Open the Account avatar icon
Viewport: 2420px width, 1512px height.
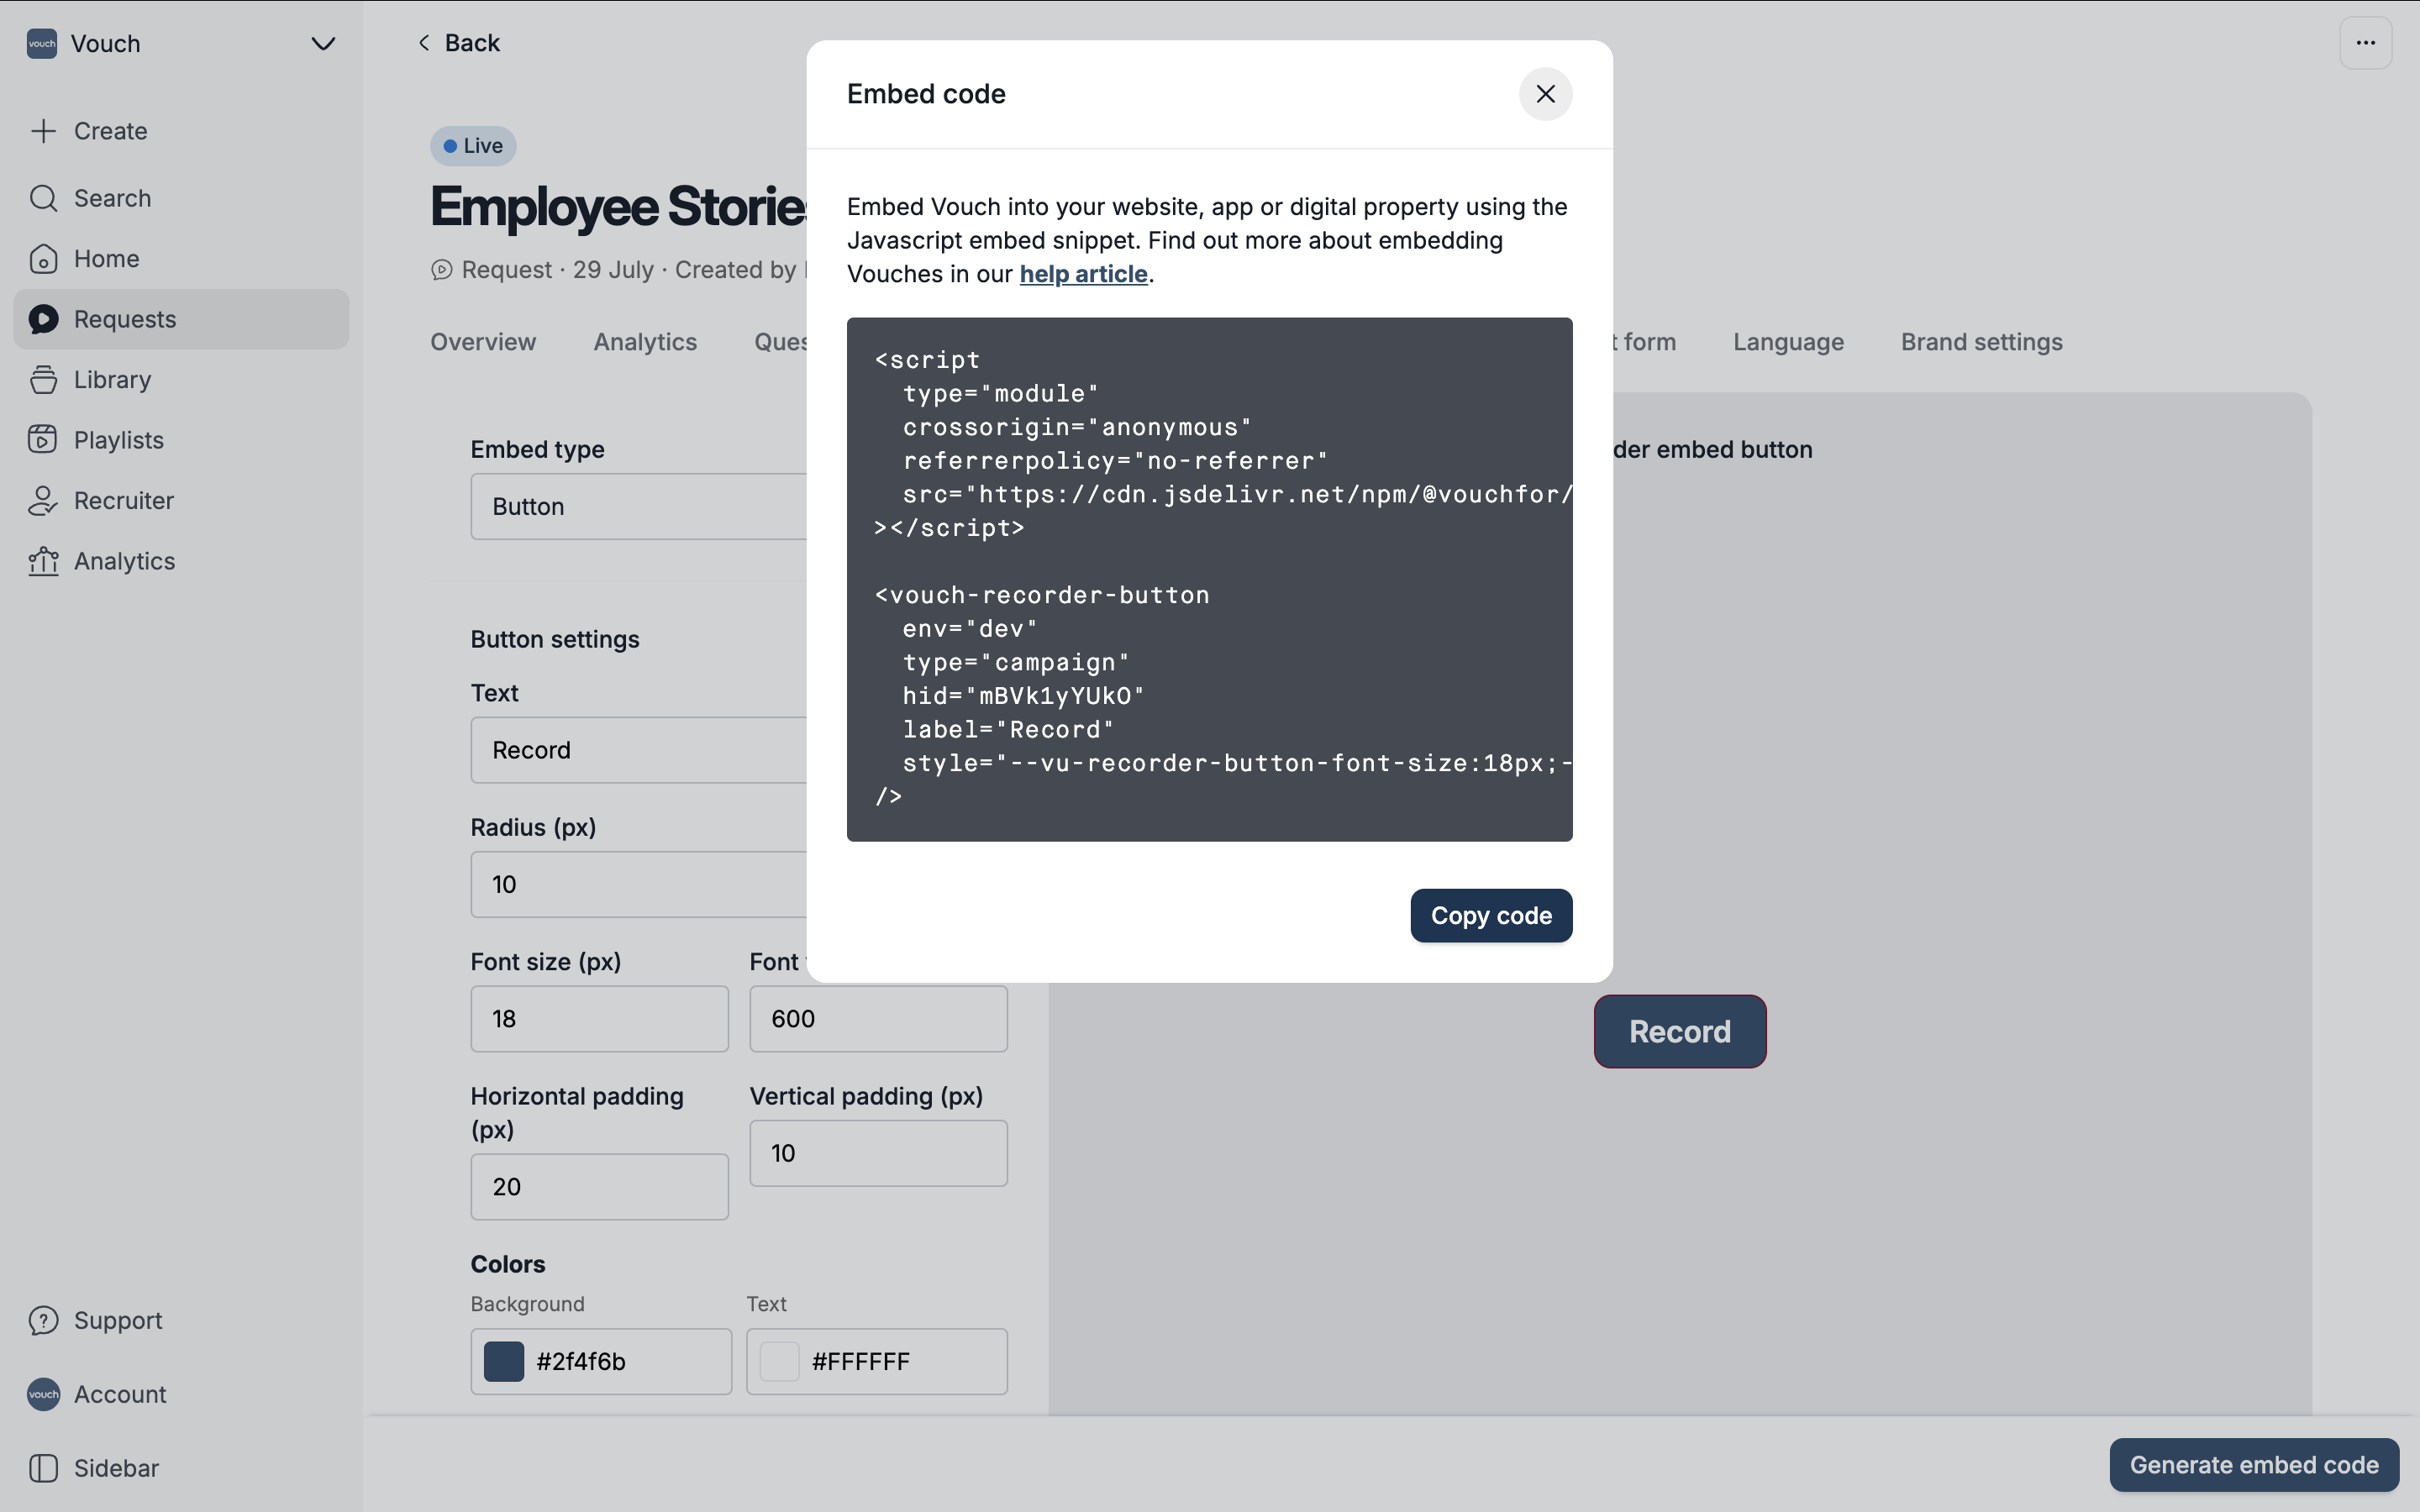point(43,1394)
